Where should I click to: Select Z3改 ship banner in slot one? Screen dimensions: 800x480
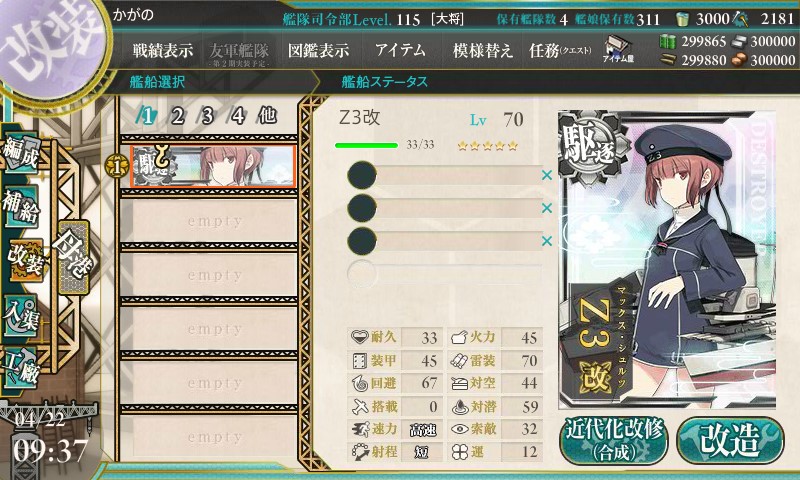coord(213,166)
